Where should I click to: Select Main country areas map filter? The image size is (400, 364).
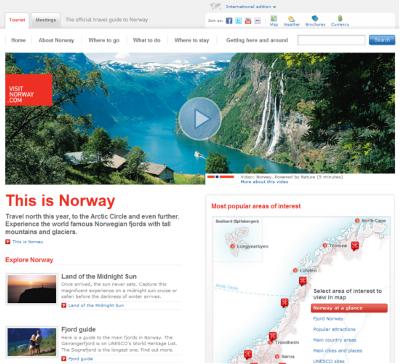335,340
